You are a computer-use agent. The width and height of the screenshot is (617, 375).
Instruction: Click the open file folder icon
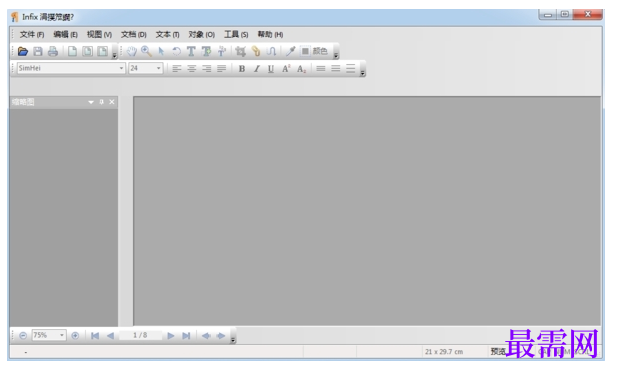(x=23, y=51)
